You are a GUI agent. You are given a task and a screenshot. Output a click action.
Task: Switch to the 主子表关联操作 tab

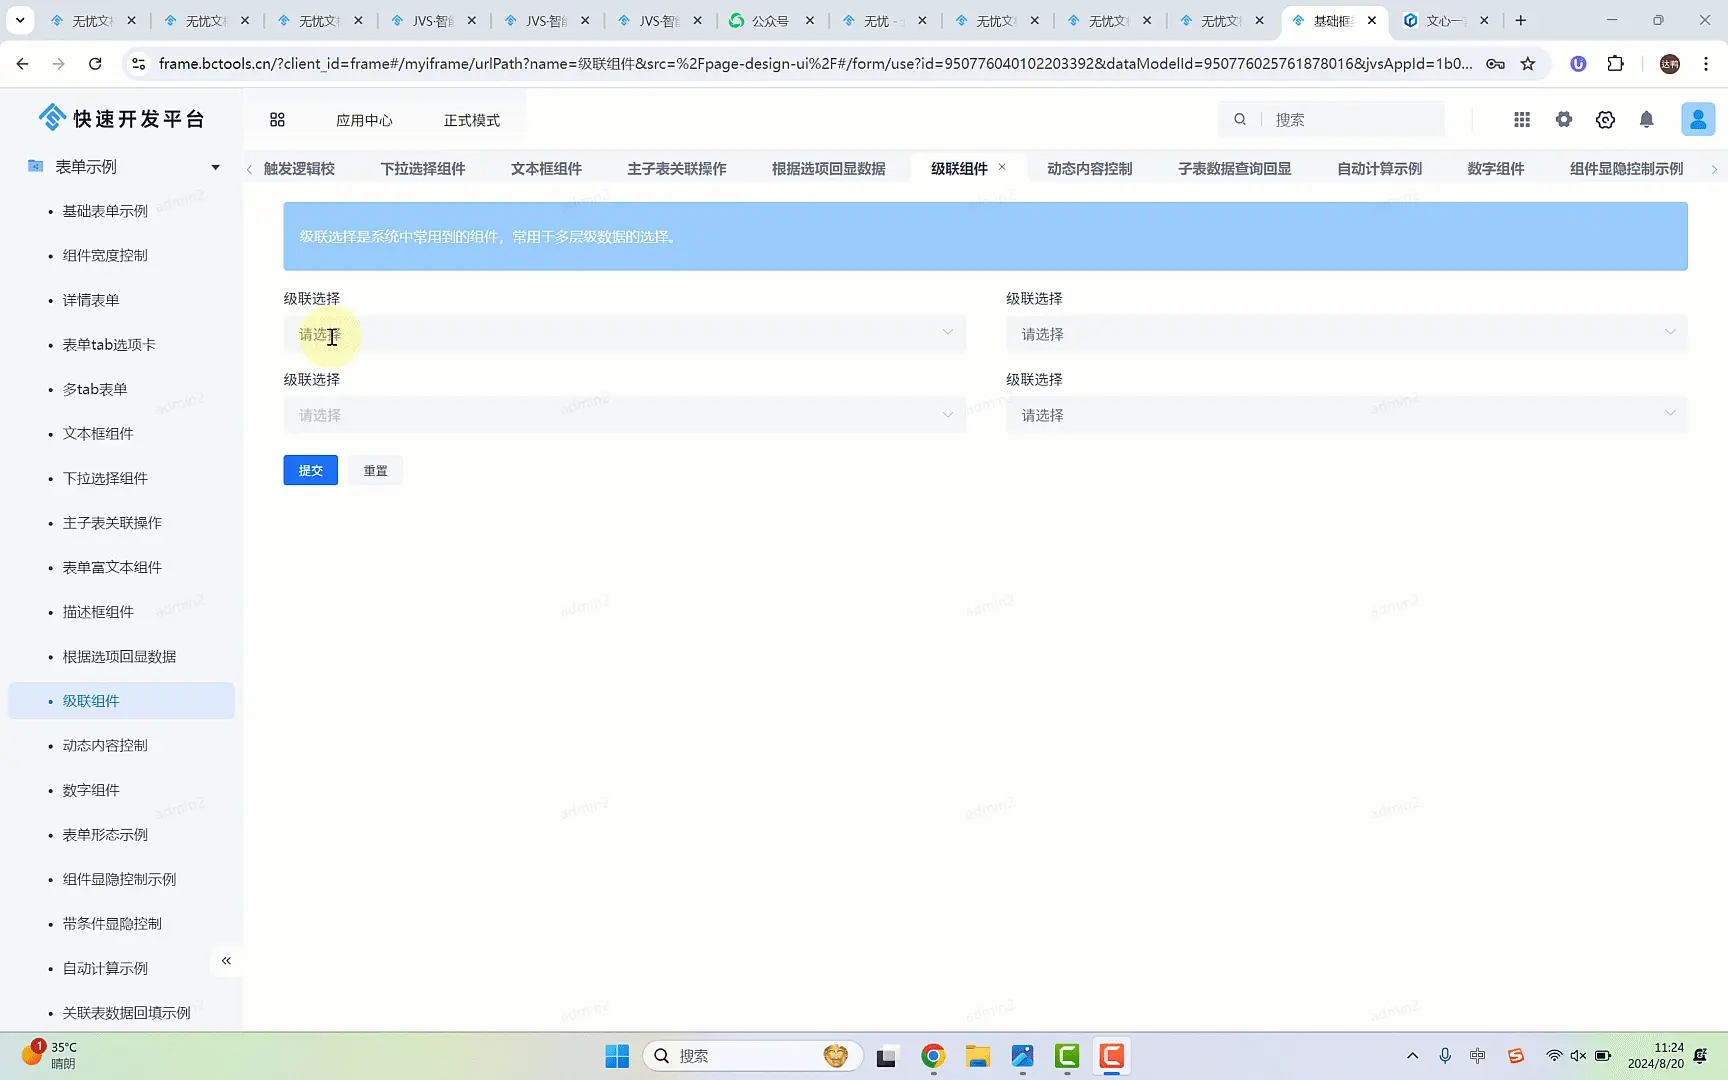pos(677,168)
